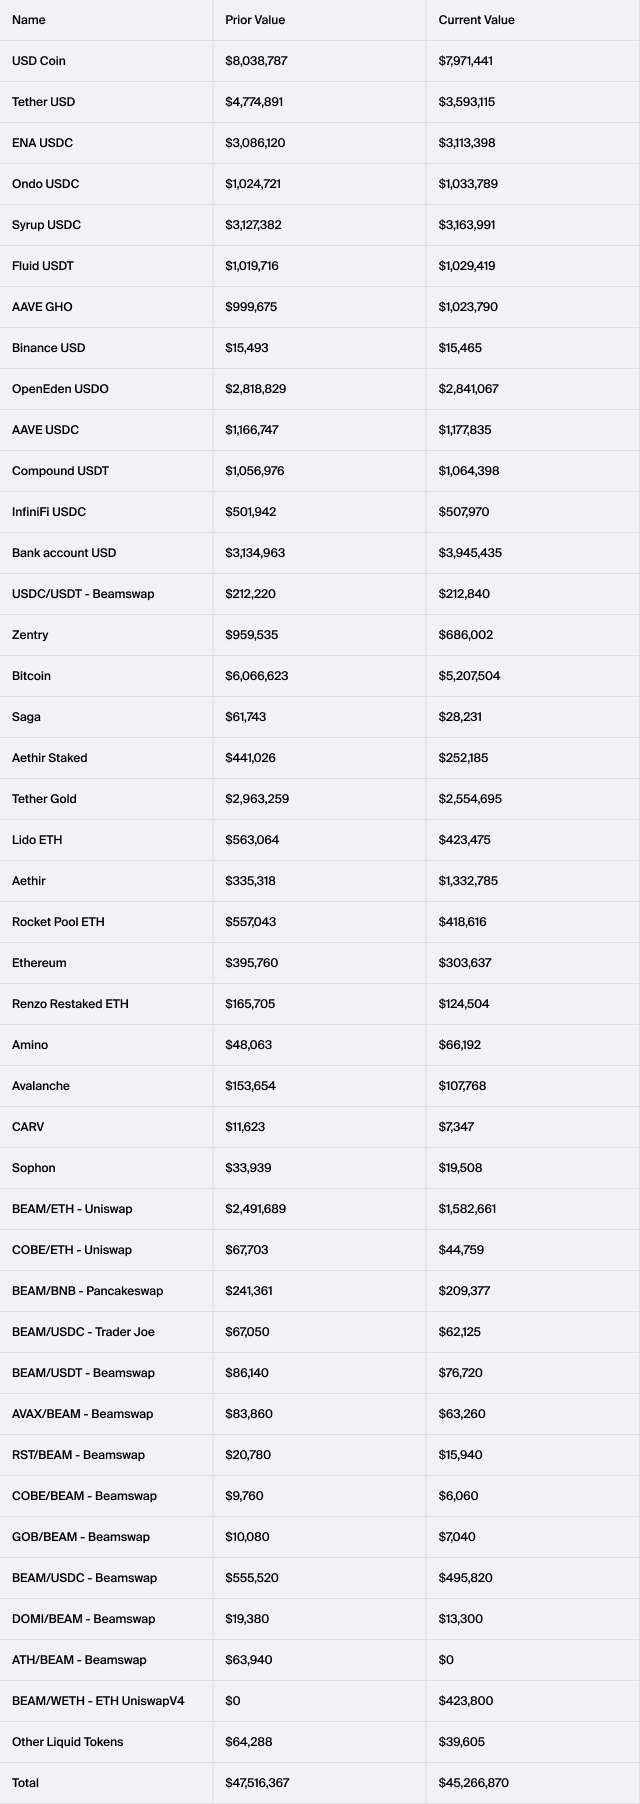Click Total prior value $47,516,367
Viewport: 640px width, 1804px height.
(257, 1783)
